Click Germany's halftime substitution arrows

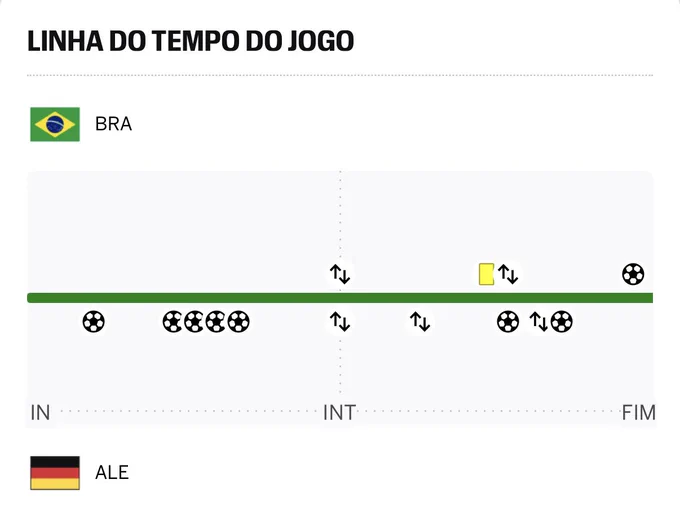pyautogui.click(x=340, y=322)
